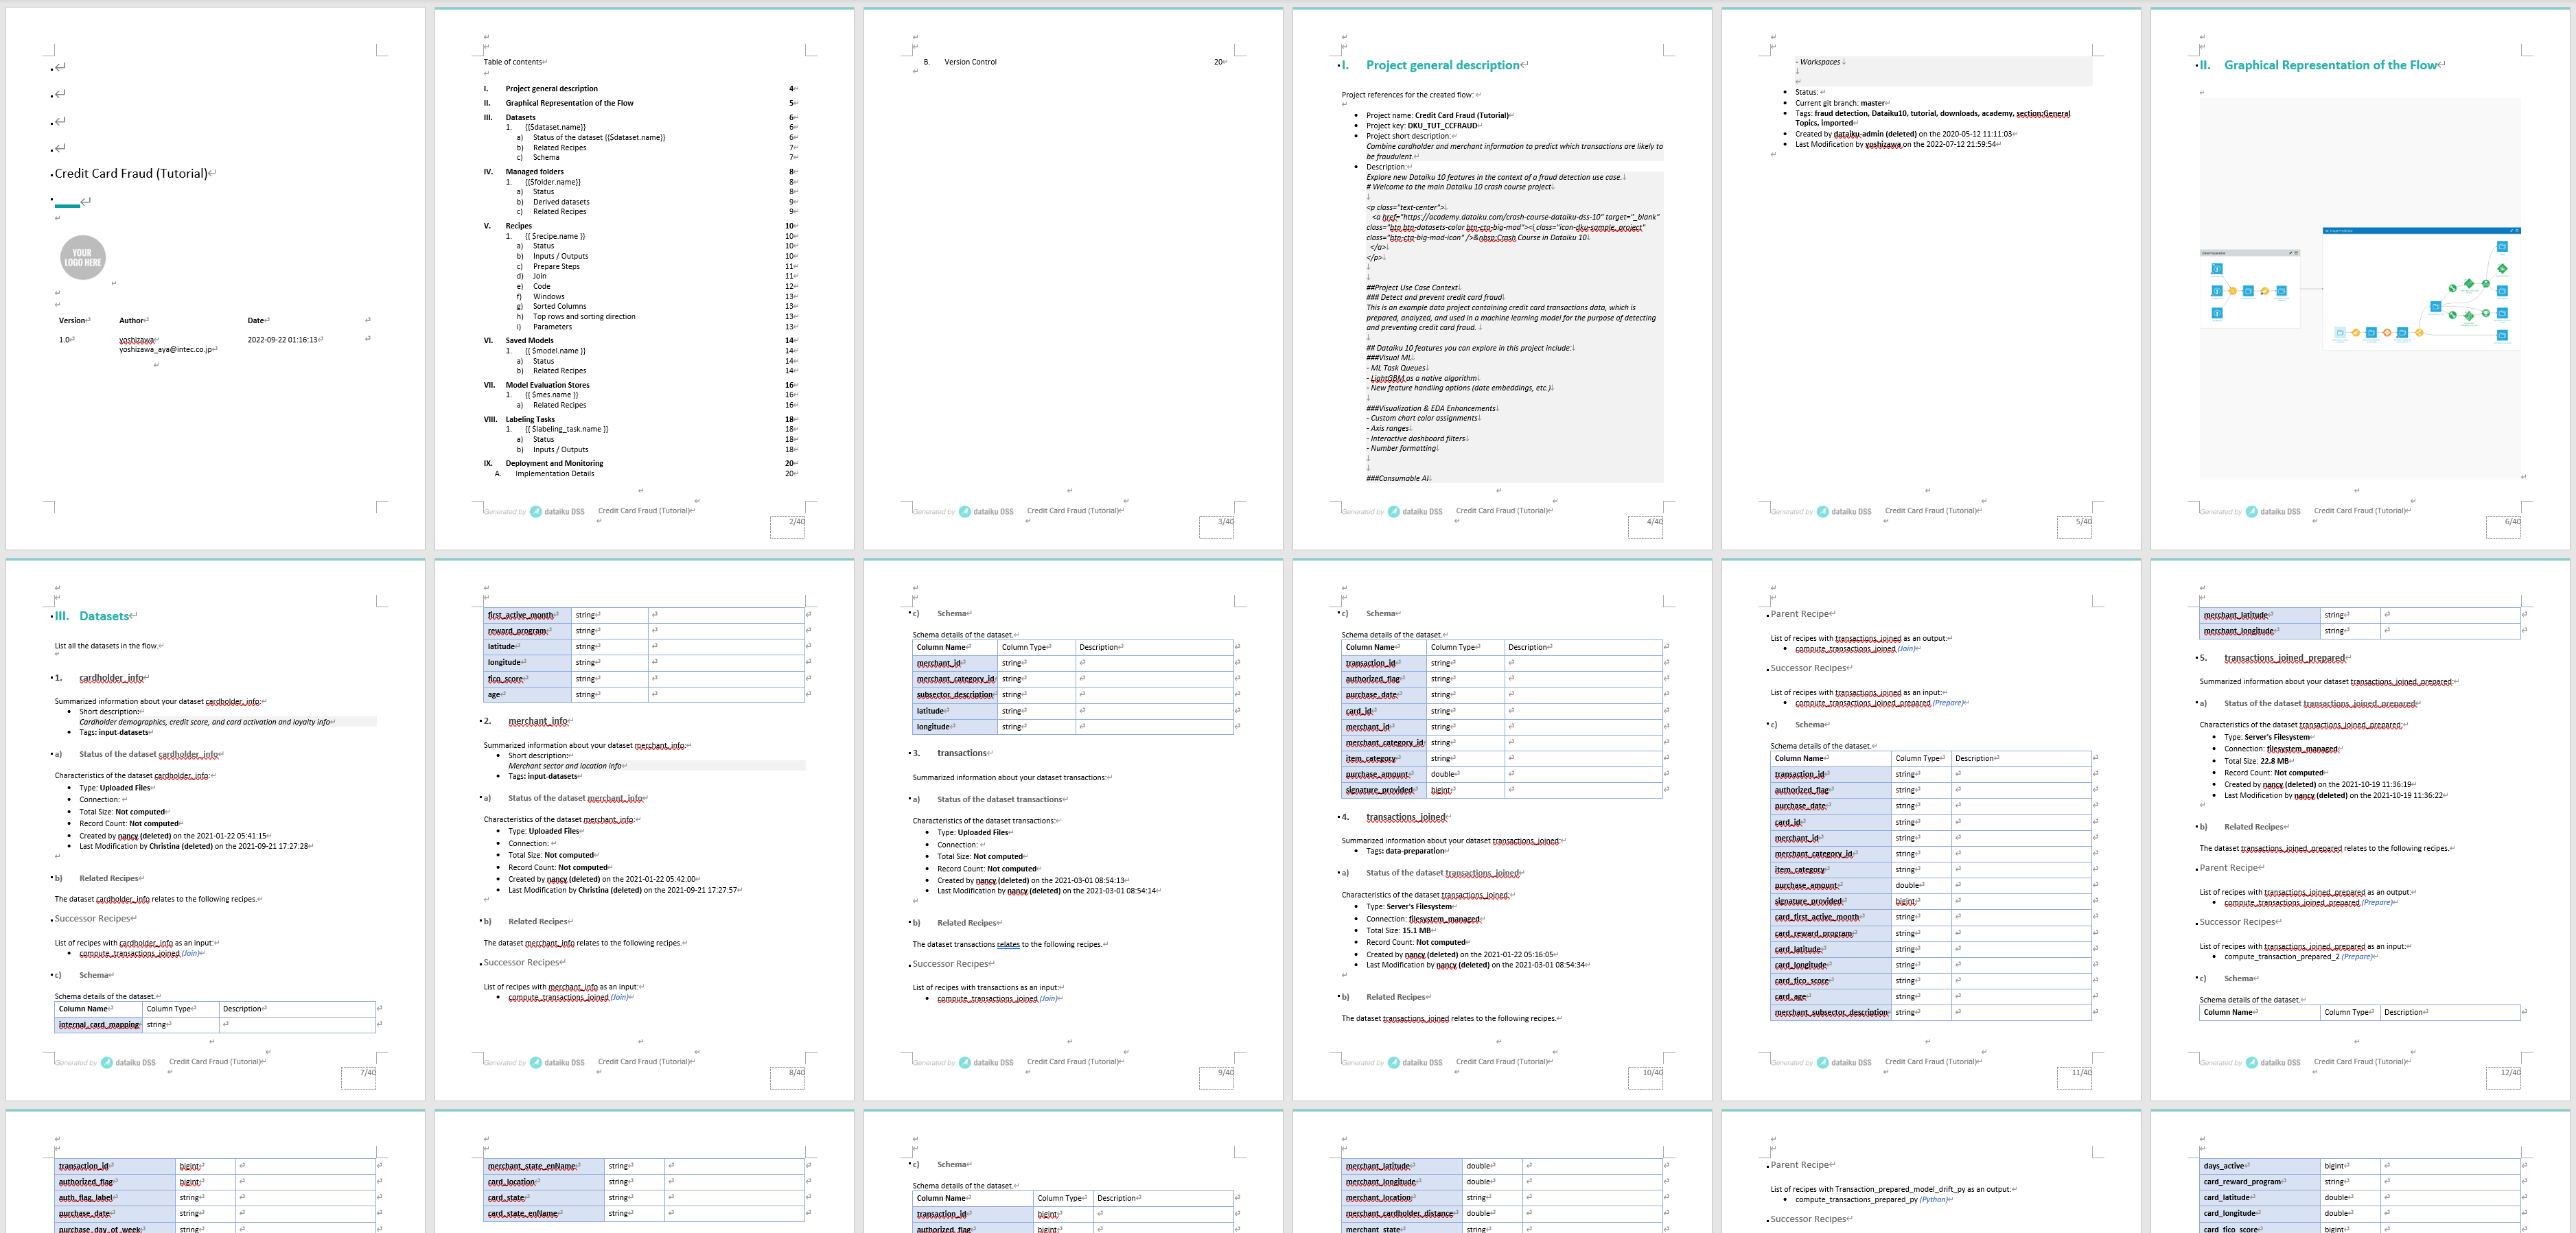The height and width of the screenshot is (1233, 2576).
Task: Click dataiku DSS logo on page 2 footer
Action: [x=558, y=511]
